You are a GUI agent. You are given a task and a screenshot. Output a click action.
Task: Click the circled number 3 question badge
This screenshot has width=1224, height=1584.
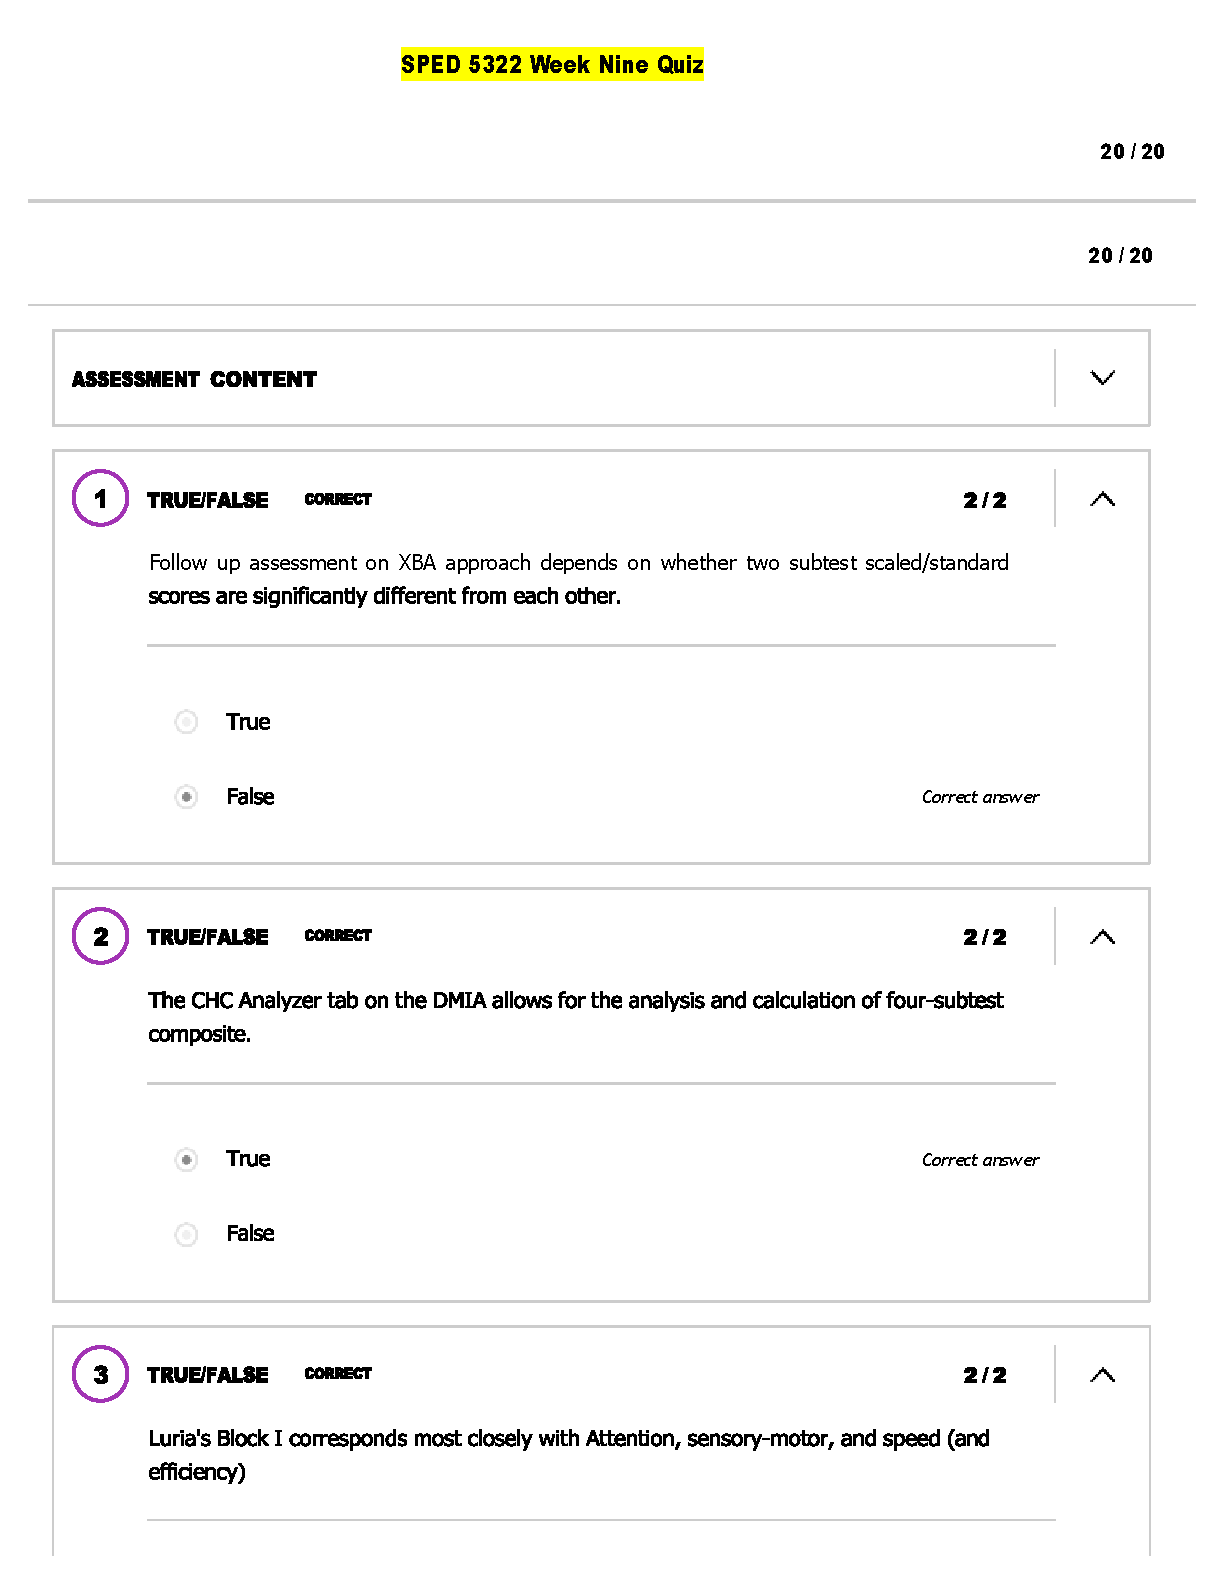click(100, 1374)
